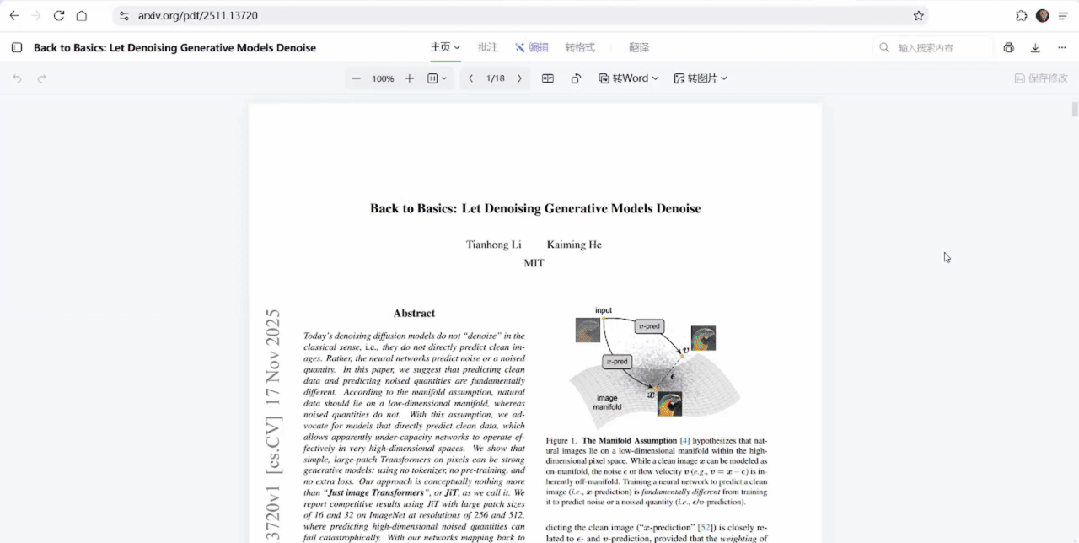Click the rotate page icon
1079x543 pixels.
click(576, 78)
